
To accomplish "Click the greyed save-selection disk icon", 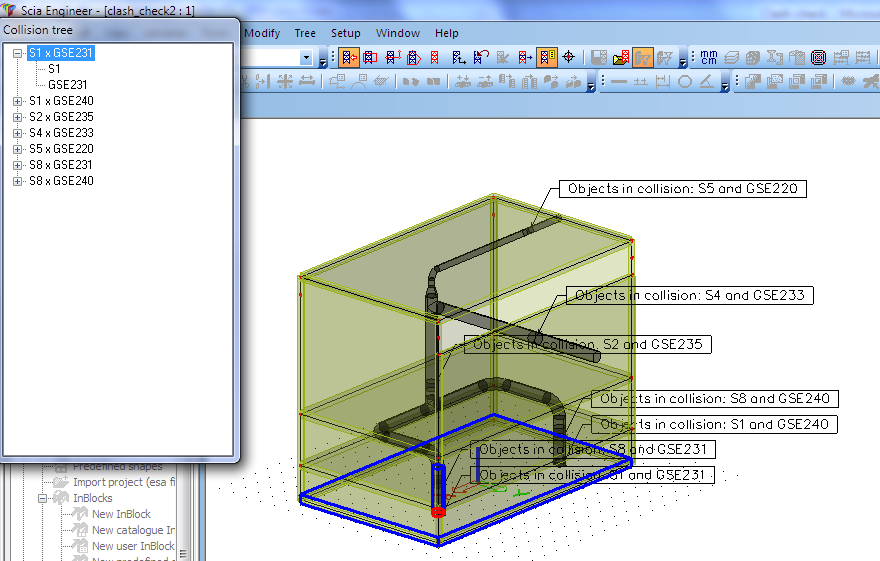I will 599,57.
